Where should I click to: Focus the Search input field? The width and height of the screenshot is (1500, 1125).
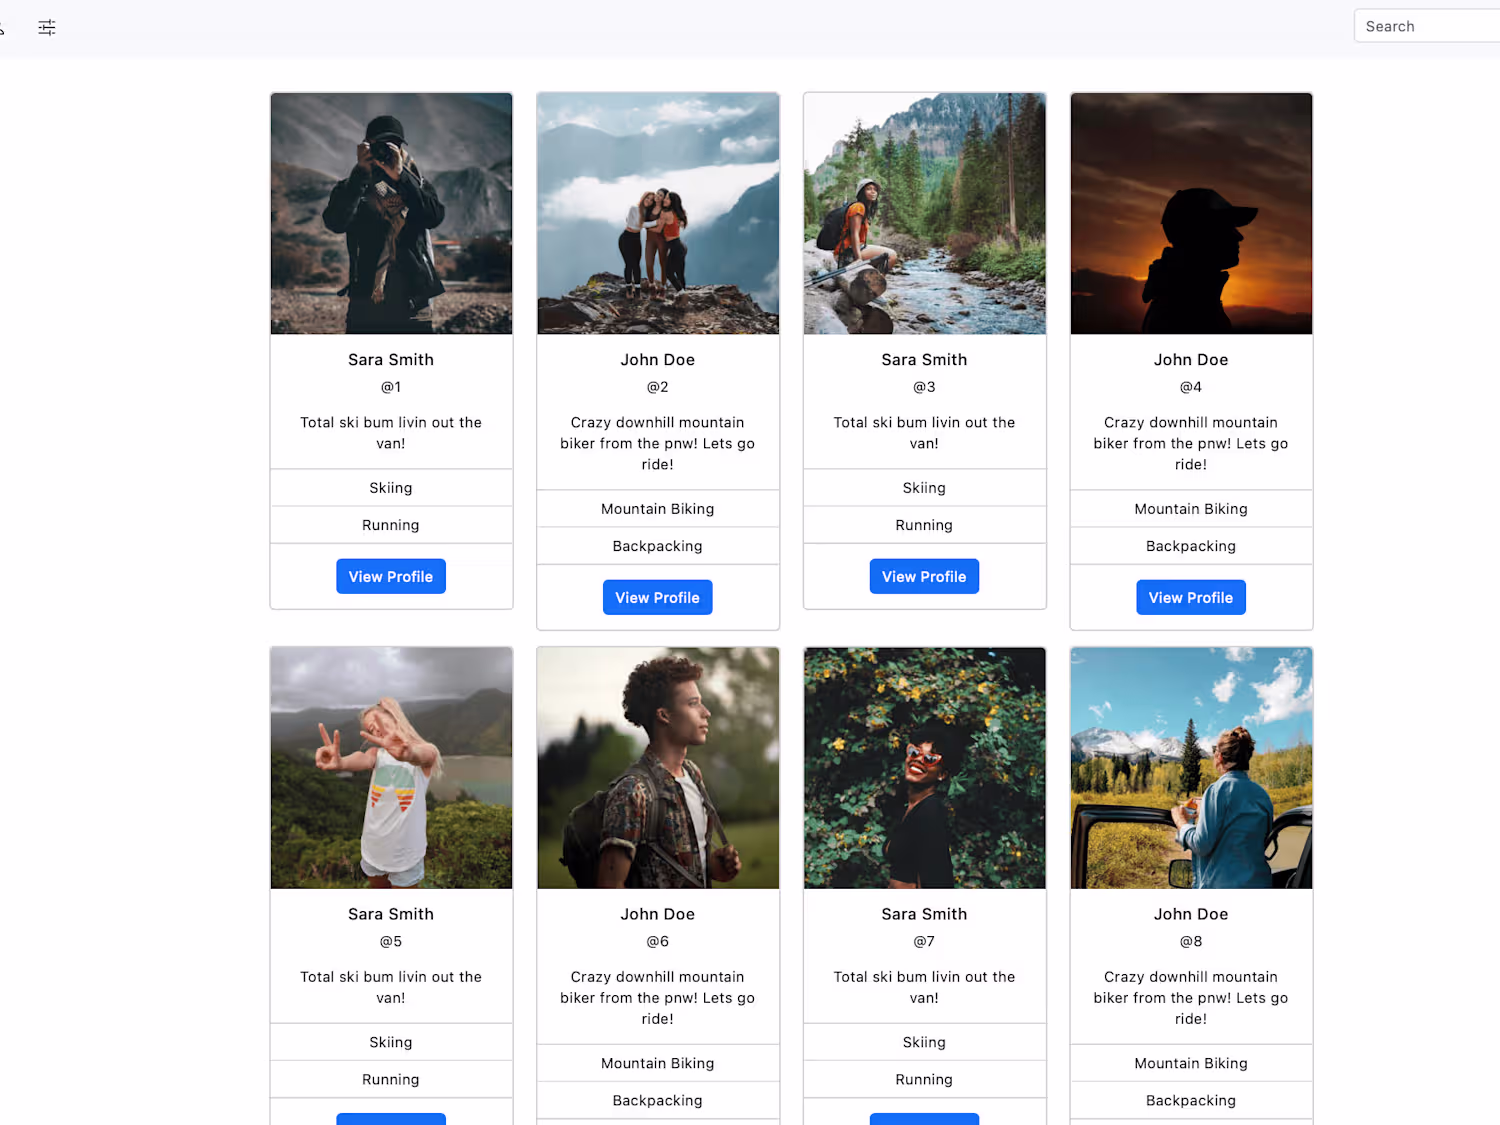(x=1427, y=26)
